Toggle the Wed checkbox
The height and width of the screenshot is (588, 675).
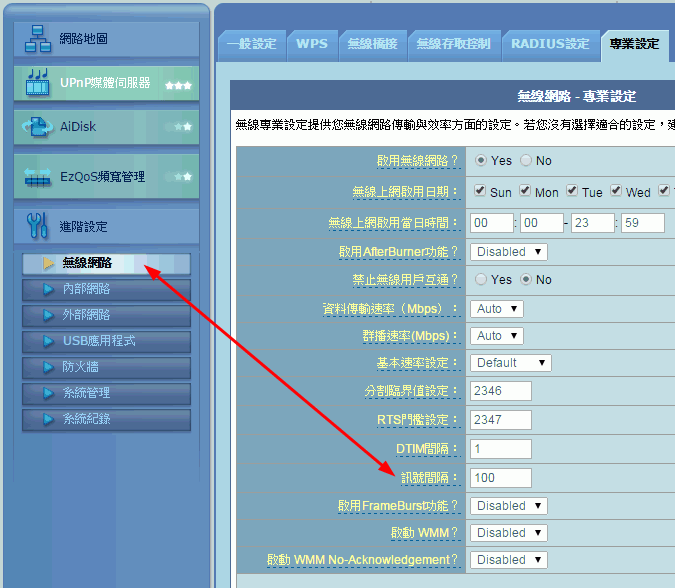616,190
